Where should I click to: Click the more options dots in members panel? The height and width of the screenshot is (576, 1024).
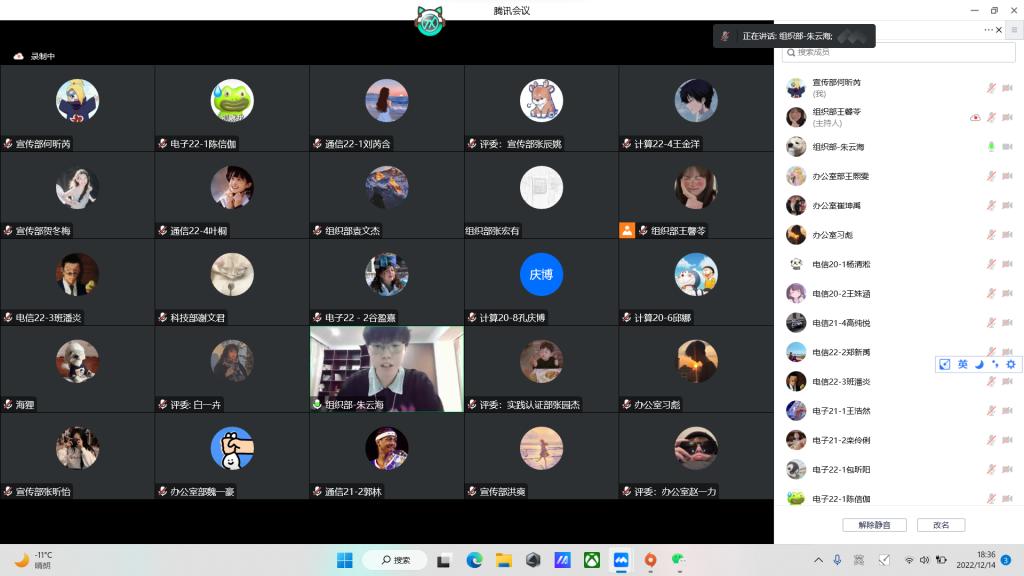point(989,30)
